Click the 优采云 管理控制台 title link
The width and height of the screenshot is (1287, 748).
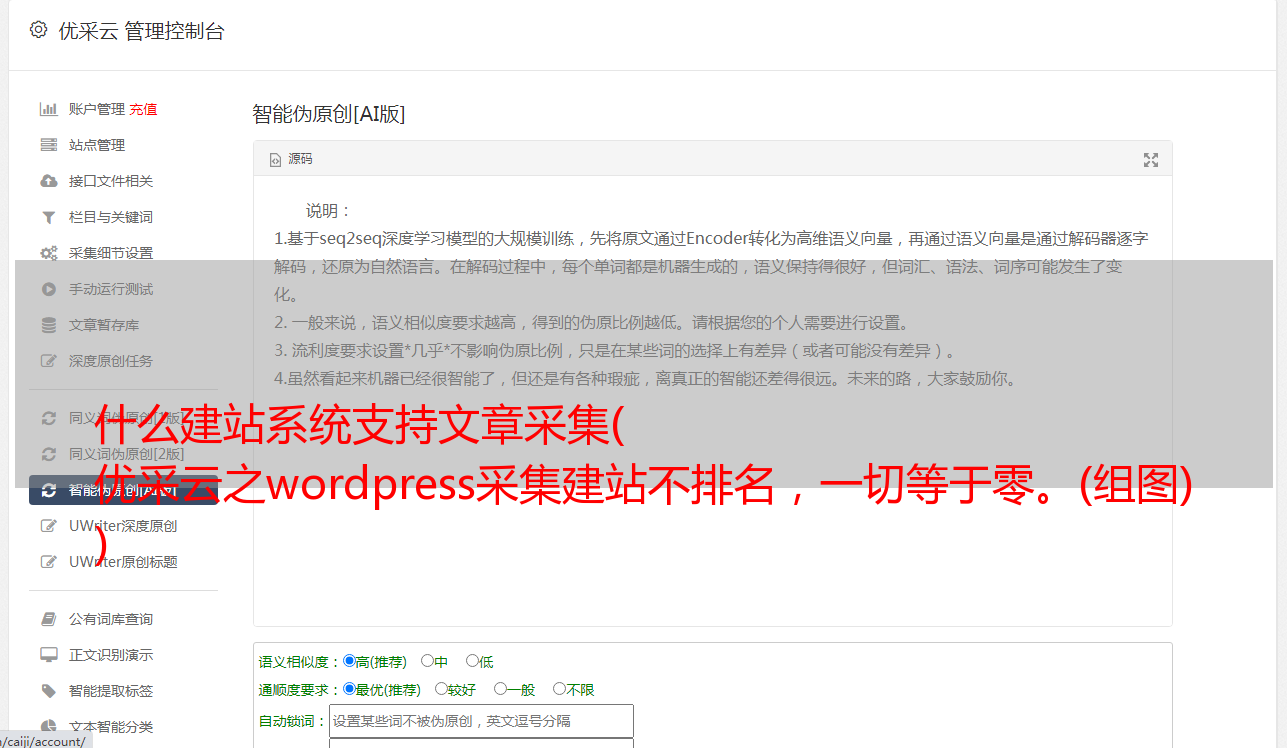[x=141, y=31]
